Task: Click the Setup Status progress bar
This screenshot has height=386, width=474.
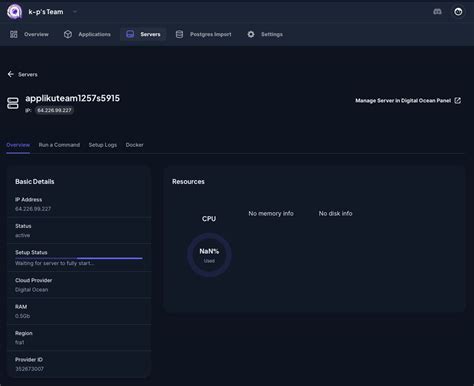Action: 79,258
